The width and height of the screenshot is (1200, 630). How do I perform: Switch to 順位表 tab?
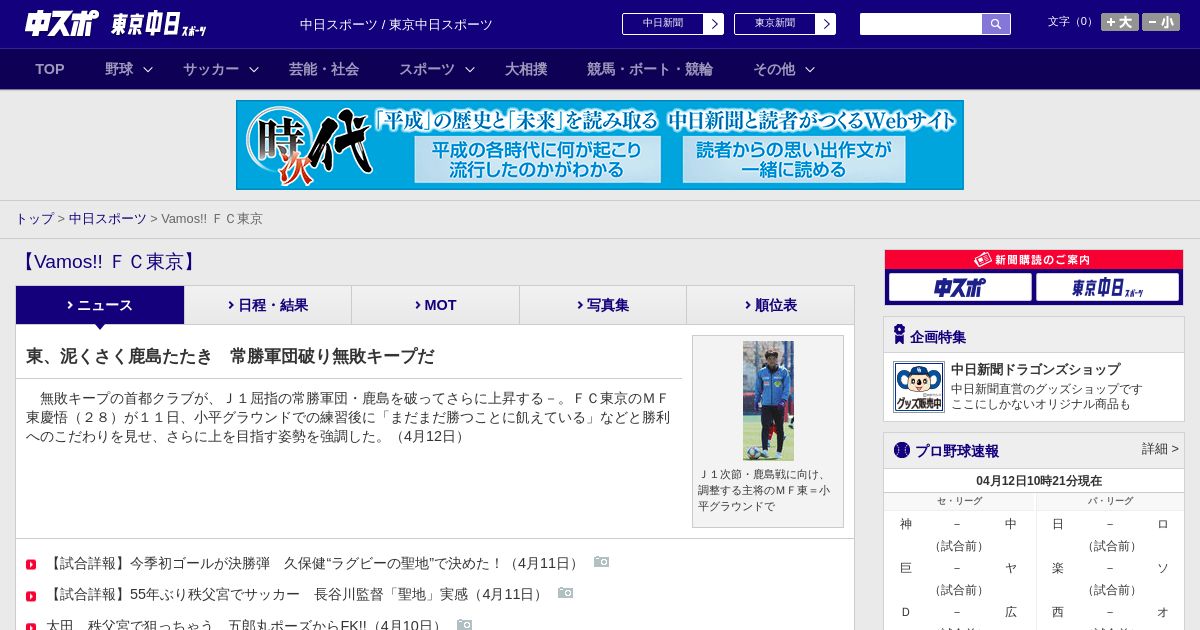(770, 305)
